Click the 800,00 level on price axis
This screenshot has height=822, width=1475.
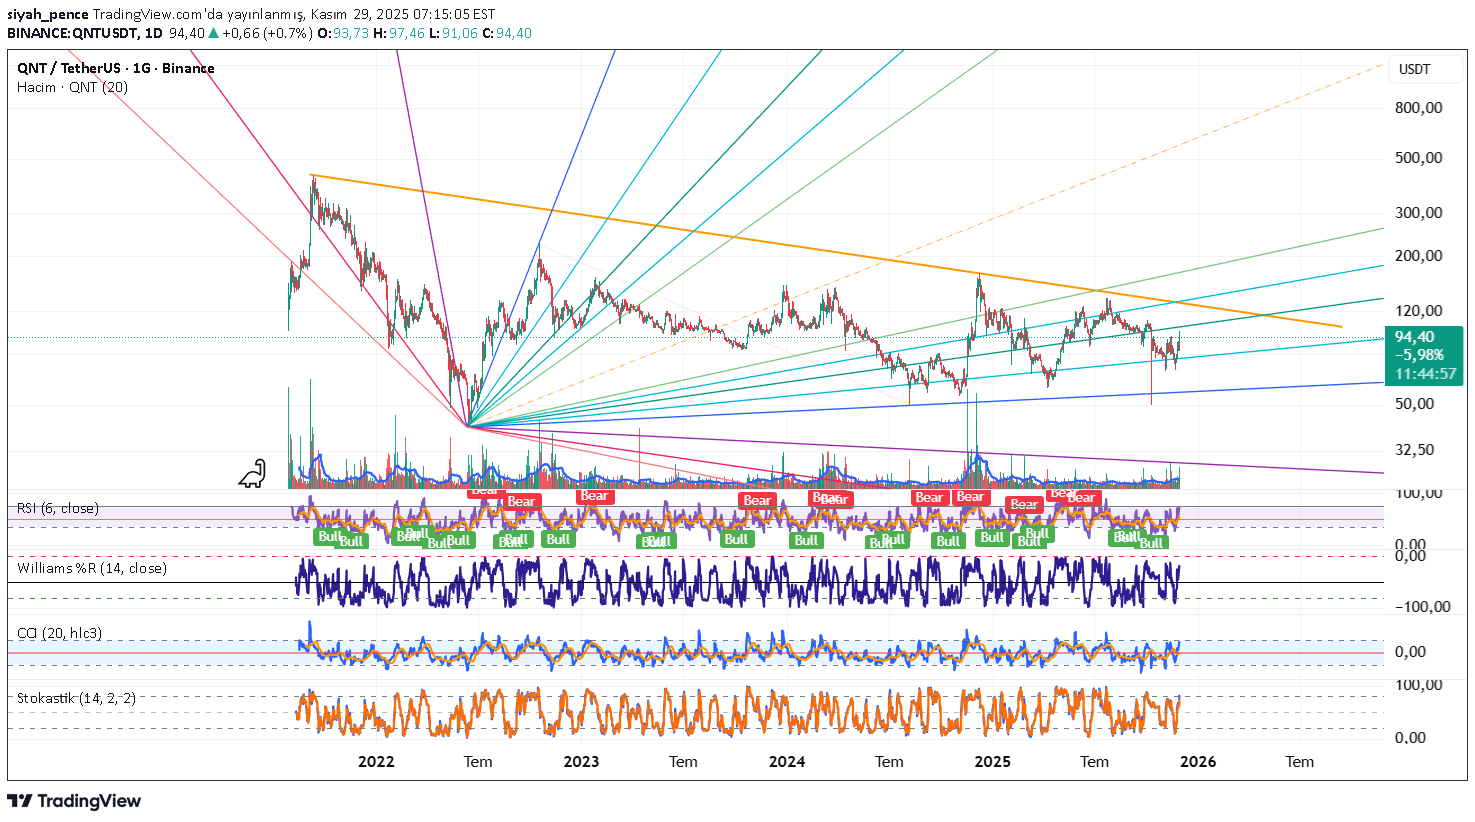(1419, 108)
